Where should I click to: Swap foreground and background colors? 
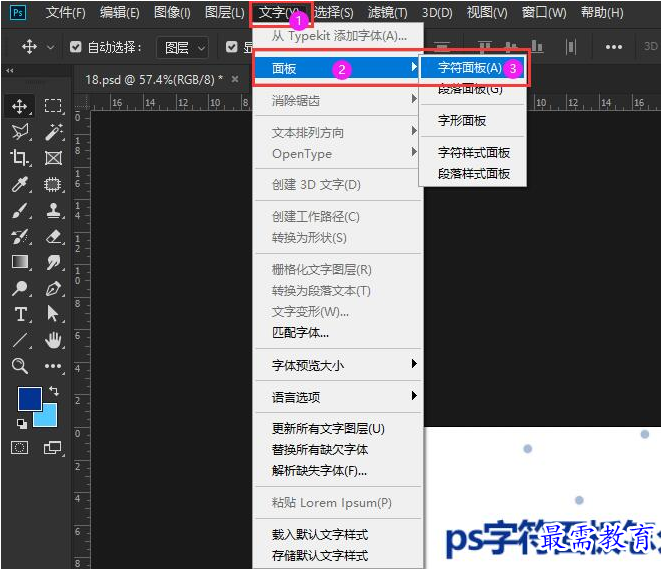[54, 391]
